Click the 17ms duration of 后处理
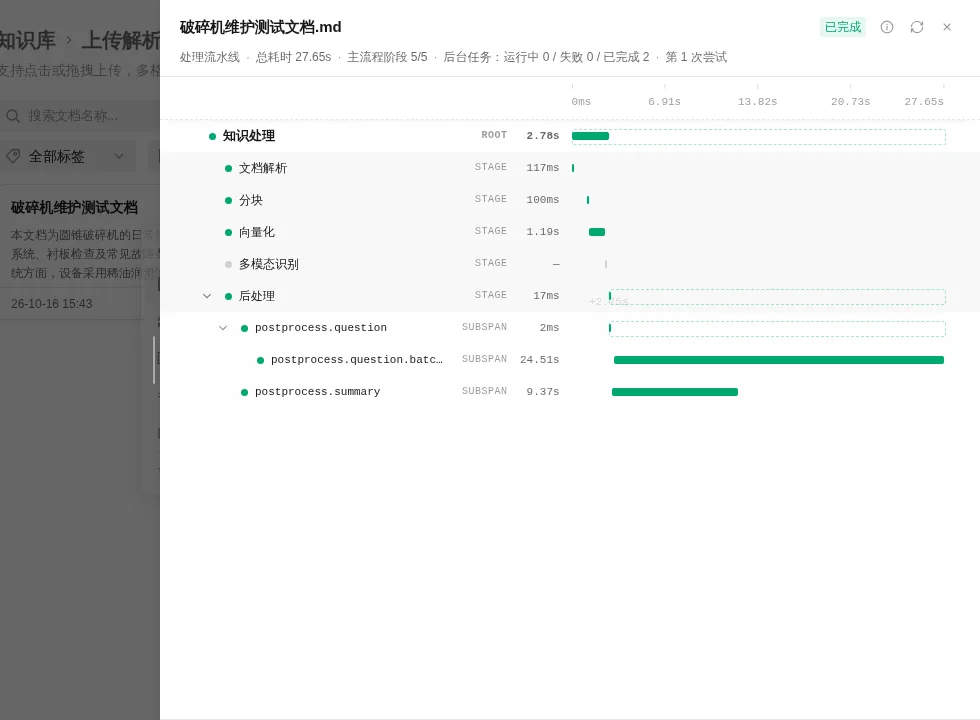Screen dimensions: 980x720 point(546,296)
